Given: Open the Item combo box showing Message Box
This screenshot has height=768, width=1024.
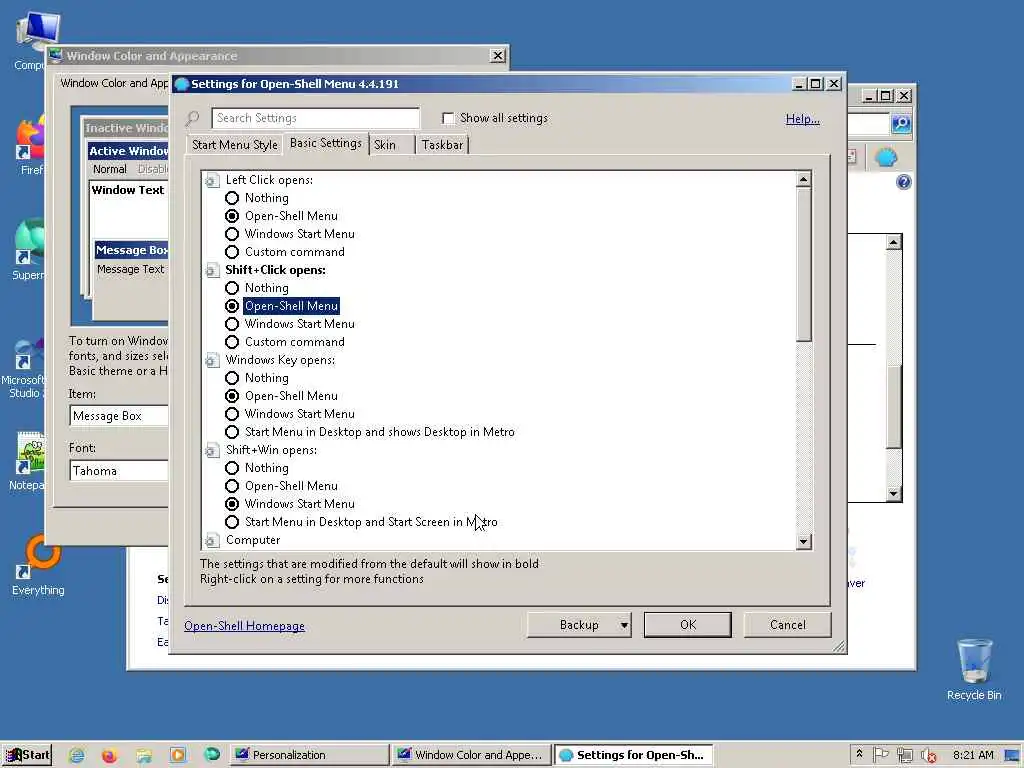Looking at the screenshot, I should pos(119,416).
